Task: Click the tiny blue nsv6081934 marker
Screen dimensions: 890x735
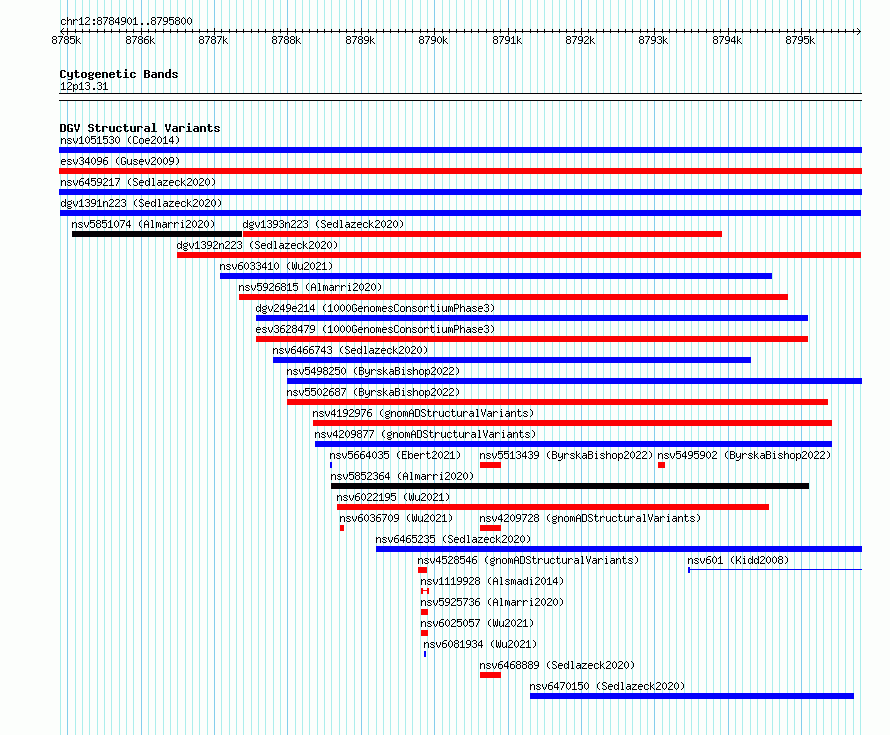Action: [x=425, y=654]
